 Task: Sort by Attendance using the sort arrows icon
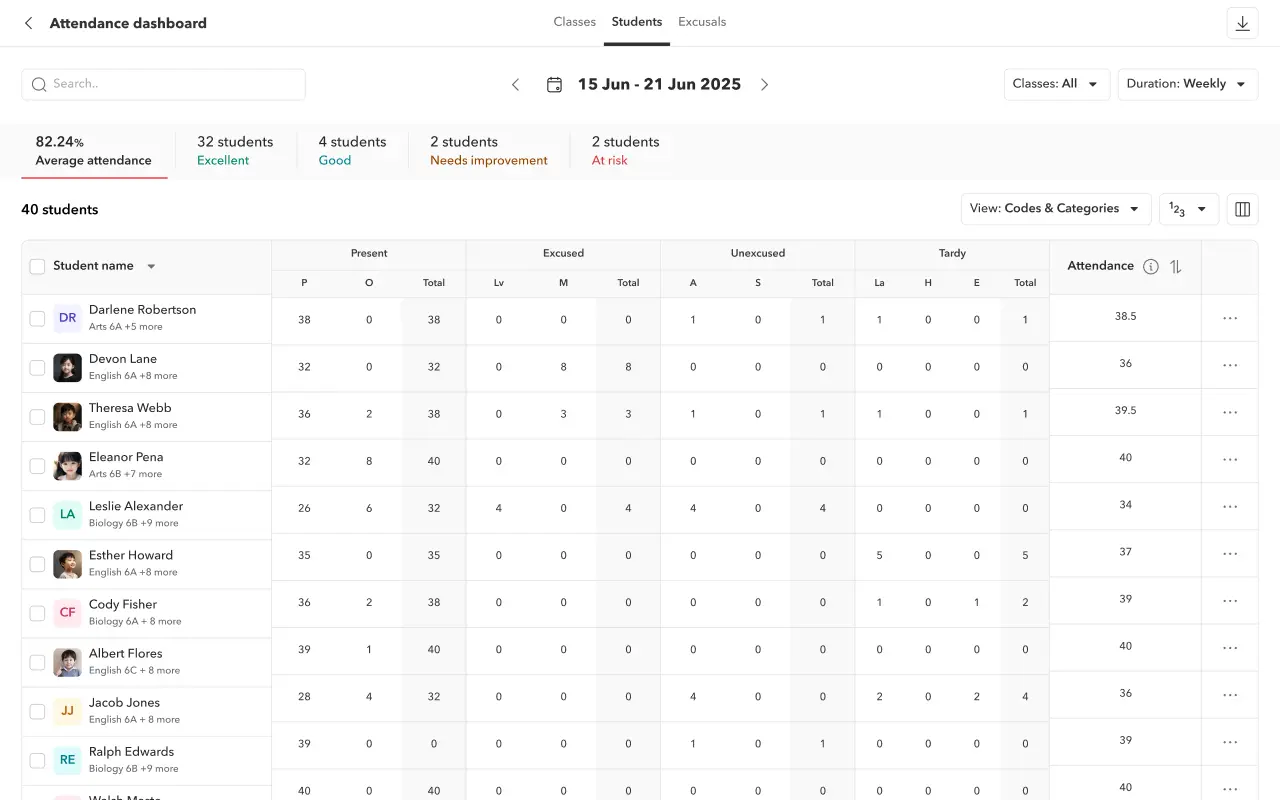click(1176, 266)
